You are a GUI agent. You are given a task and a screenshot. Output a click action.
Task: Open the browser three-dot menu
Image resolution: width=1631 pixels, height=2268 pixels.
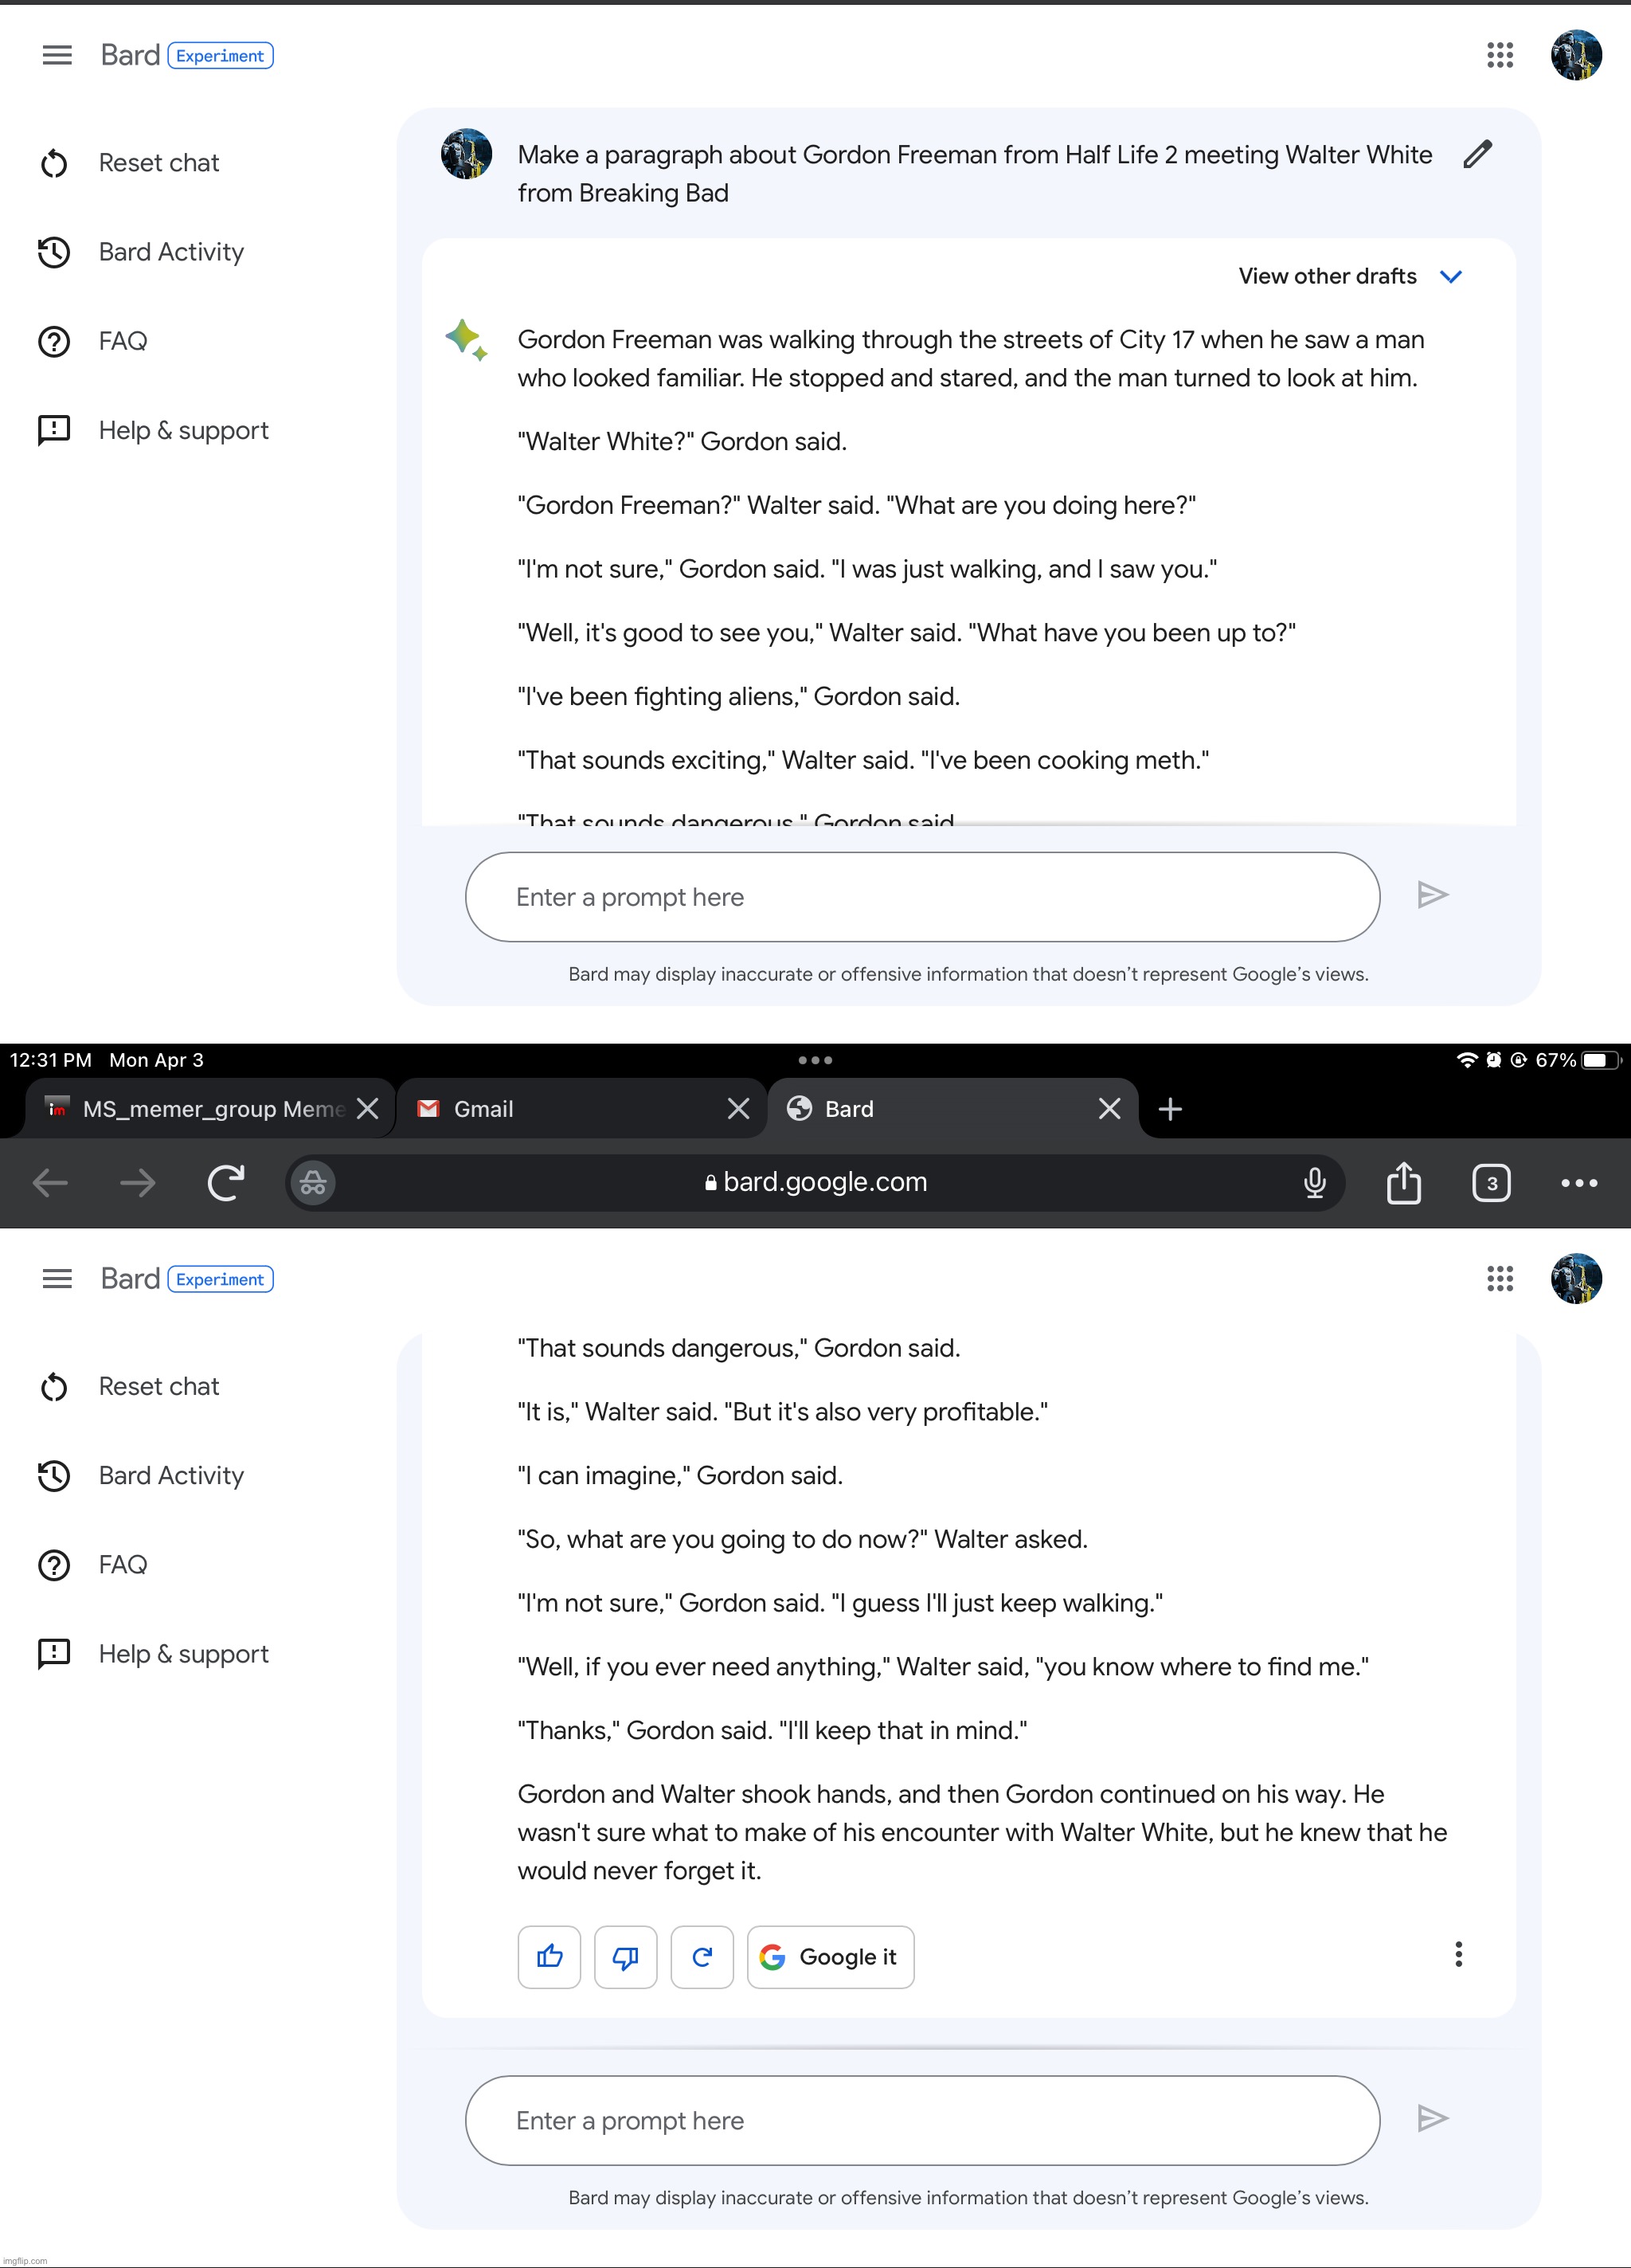click(x=1578, y=1183)
